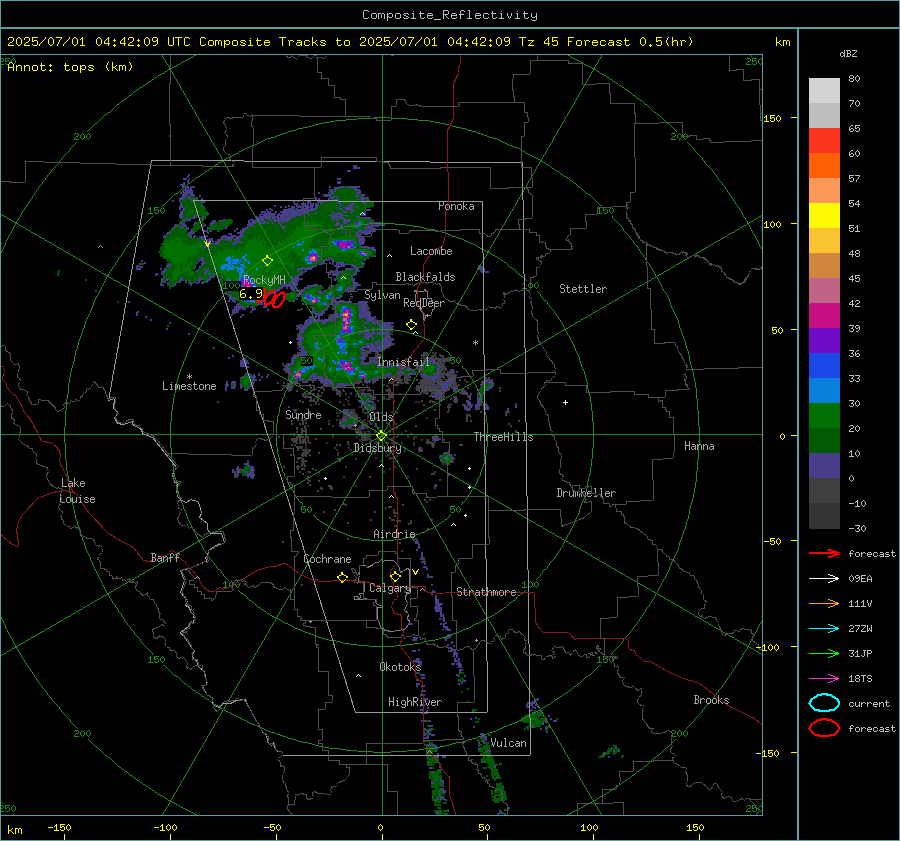This screenshot has width=900, height=841.
Task: Click the Limestone label on map
Action: [189, 386]
